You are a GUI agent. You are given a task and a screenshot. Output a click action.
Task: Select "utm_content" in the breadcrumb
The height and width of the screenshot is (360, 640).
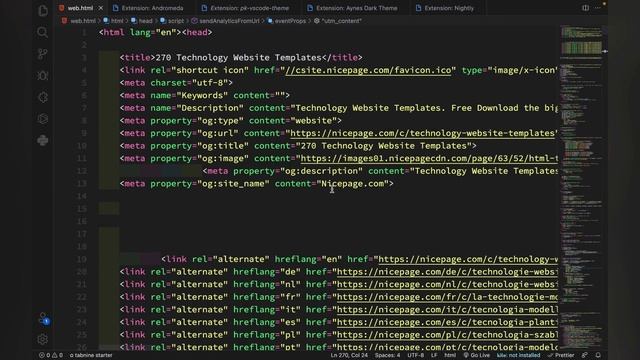tap(338, 21)
